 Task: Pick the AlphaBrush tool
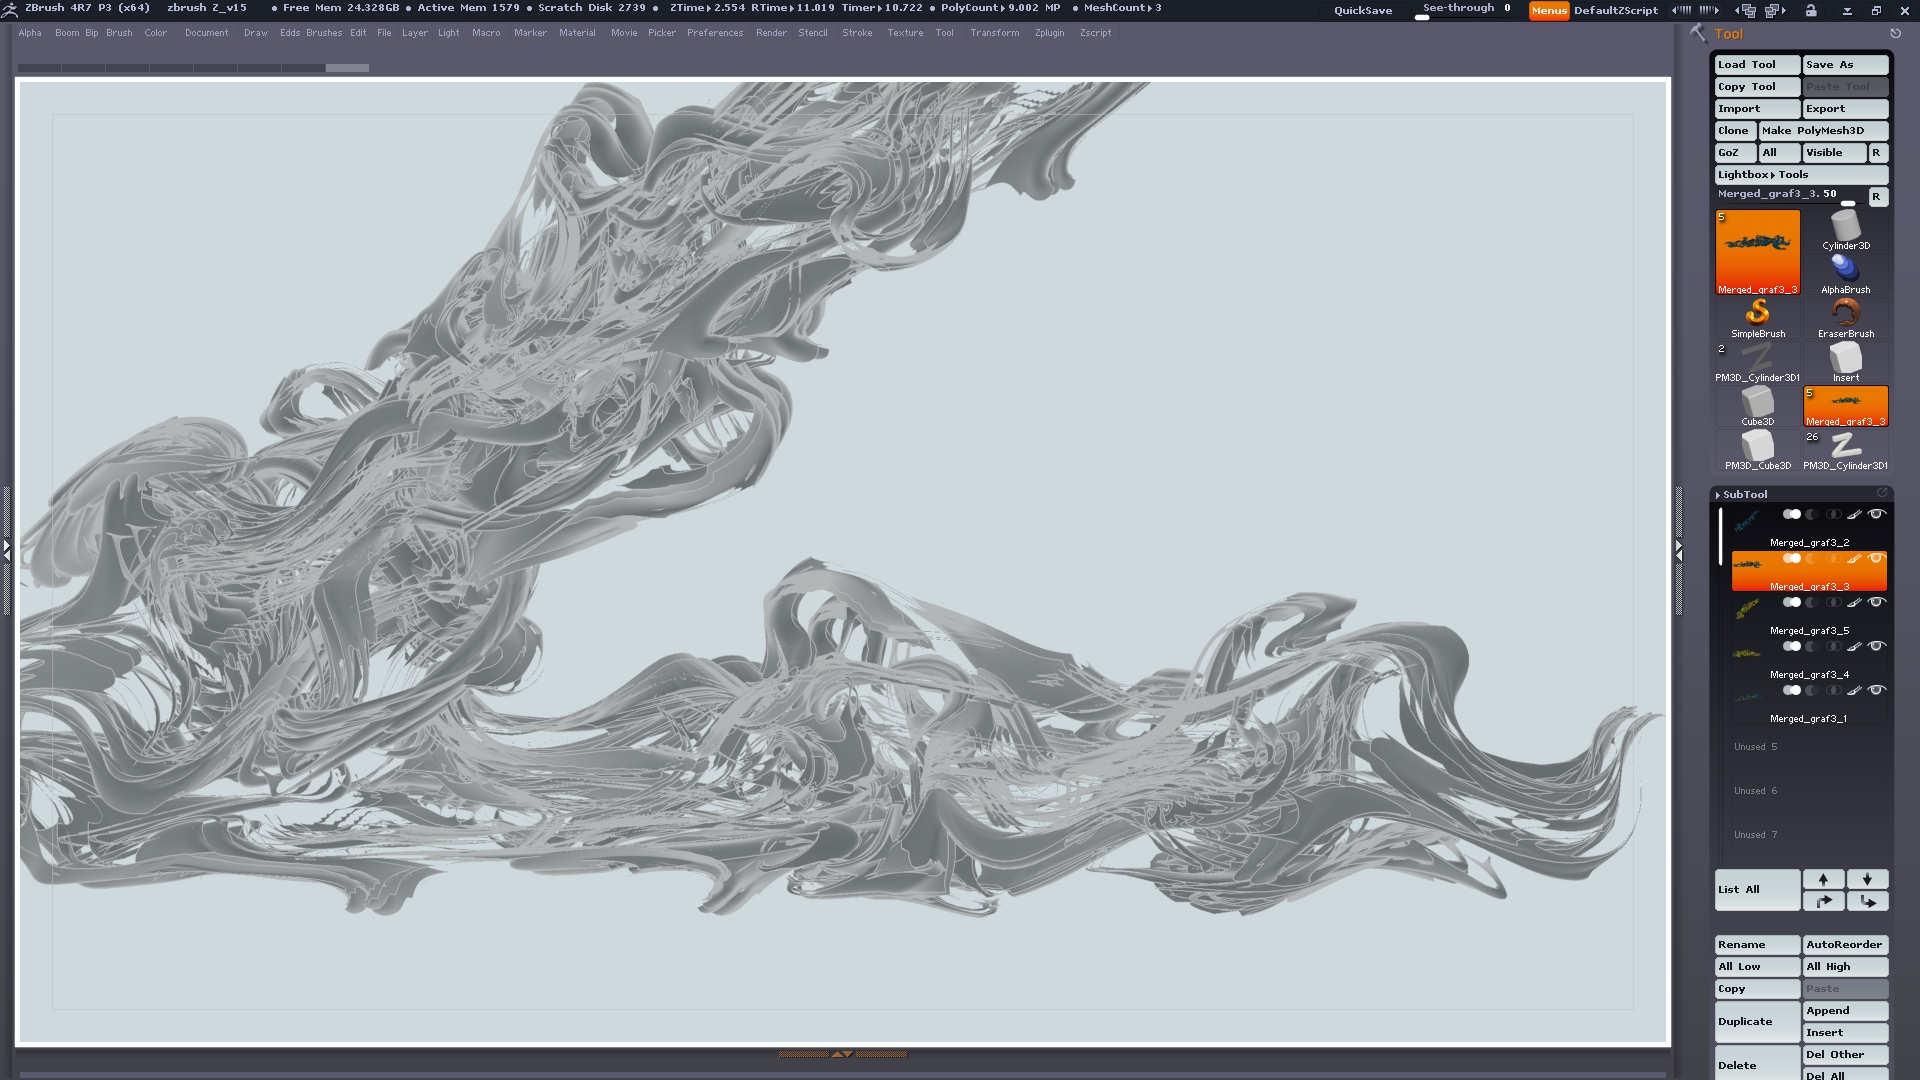tap(1845, 271)
